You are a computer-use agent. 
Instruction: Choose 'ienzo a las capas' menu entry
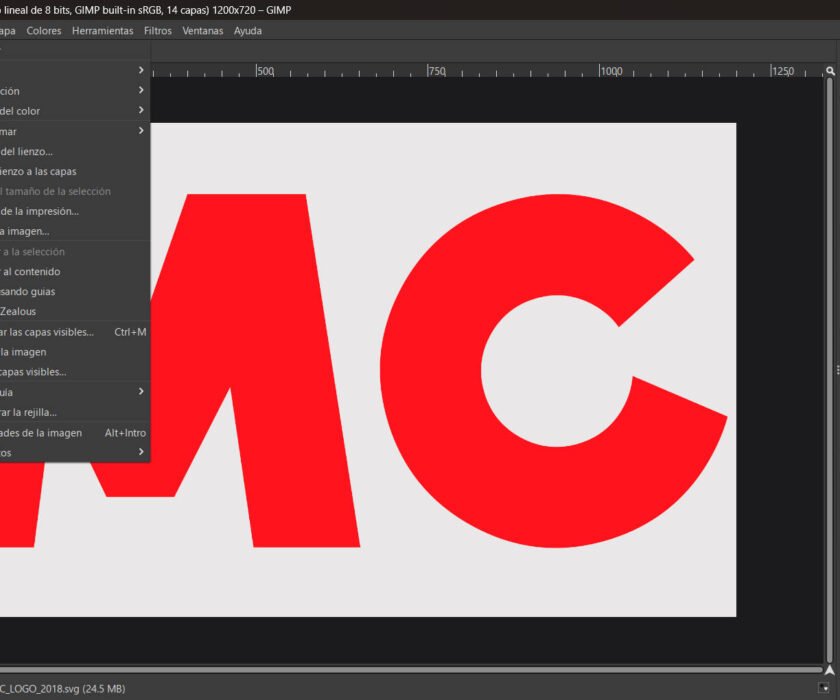click(x=74, y=171)
